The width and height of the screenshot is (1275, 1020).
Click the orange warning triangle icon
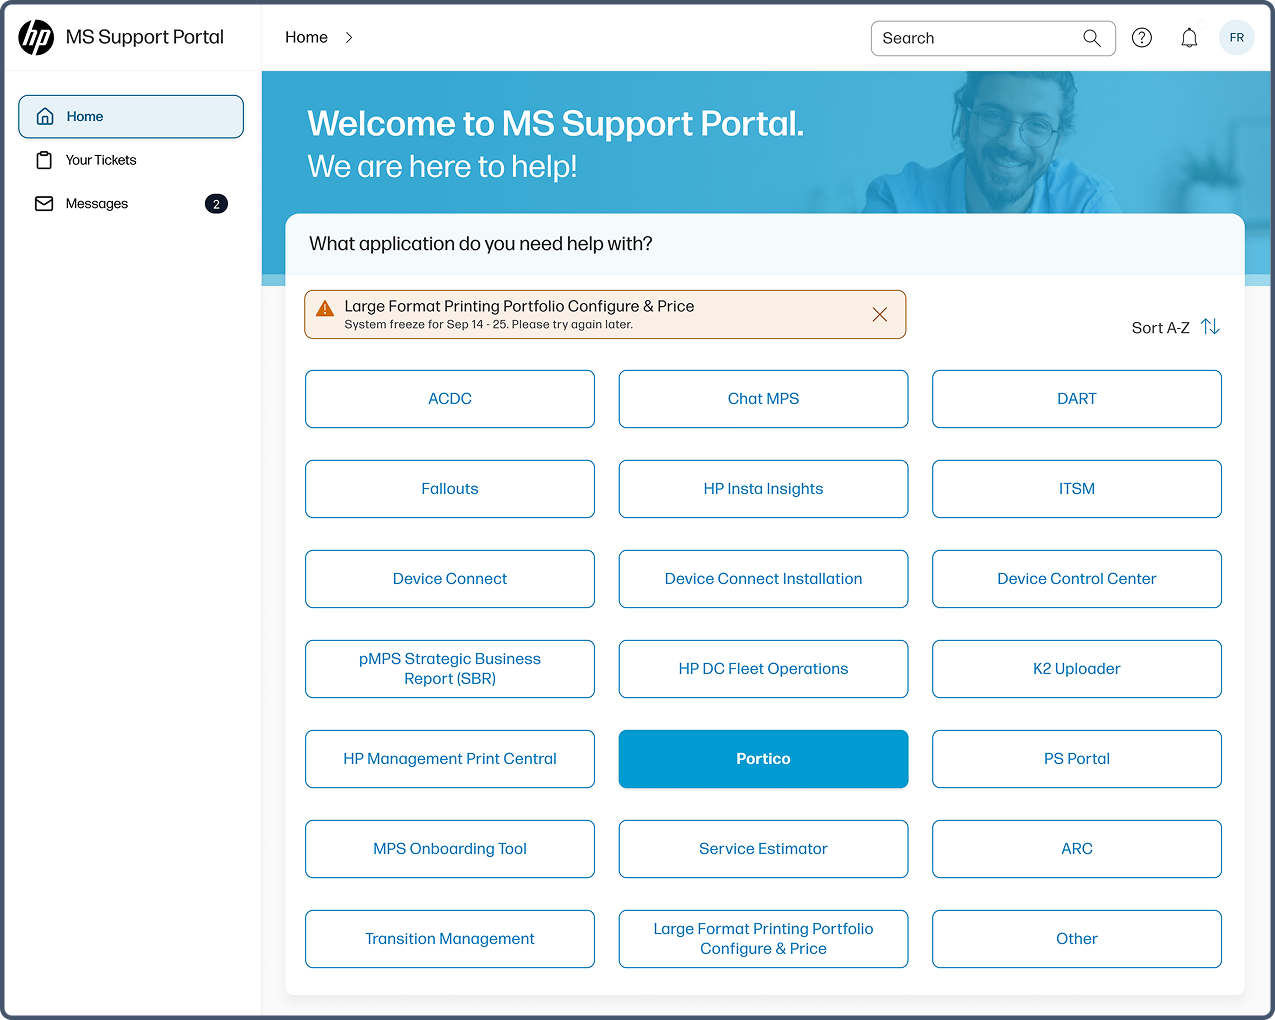coord(325,309)
